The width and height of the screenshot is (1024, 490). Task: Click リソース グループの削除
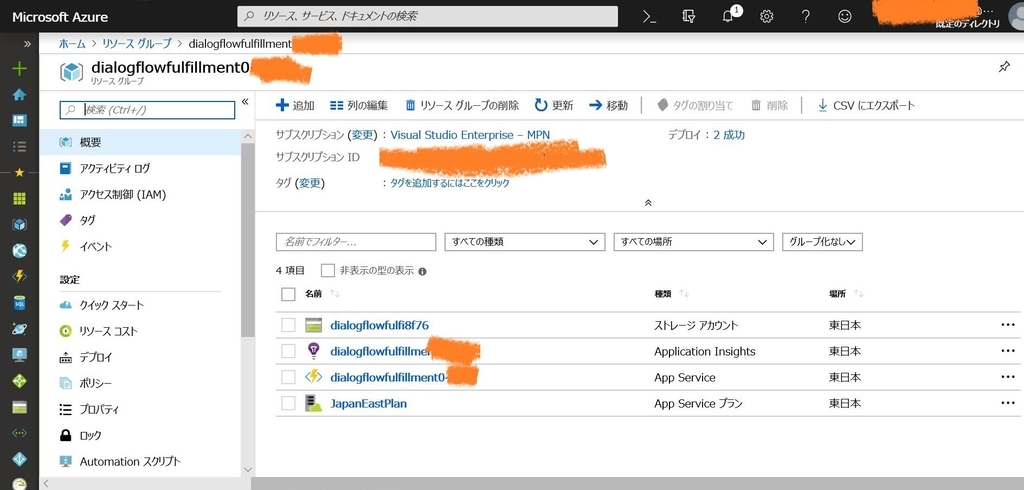(x=462, y=105)
